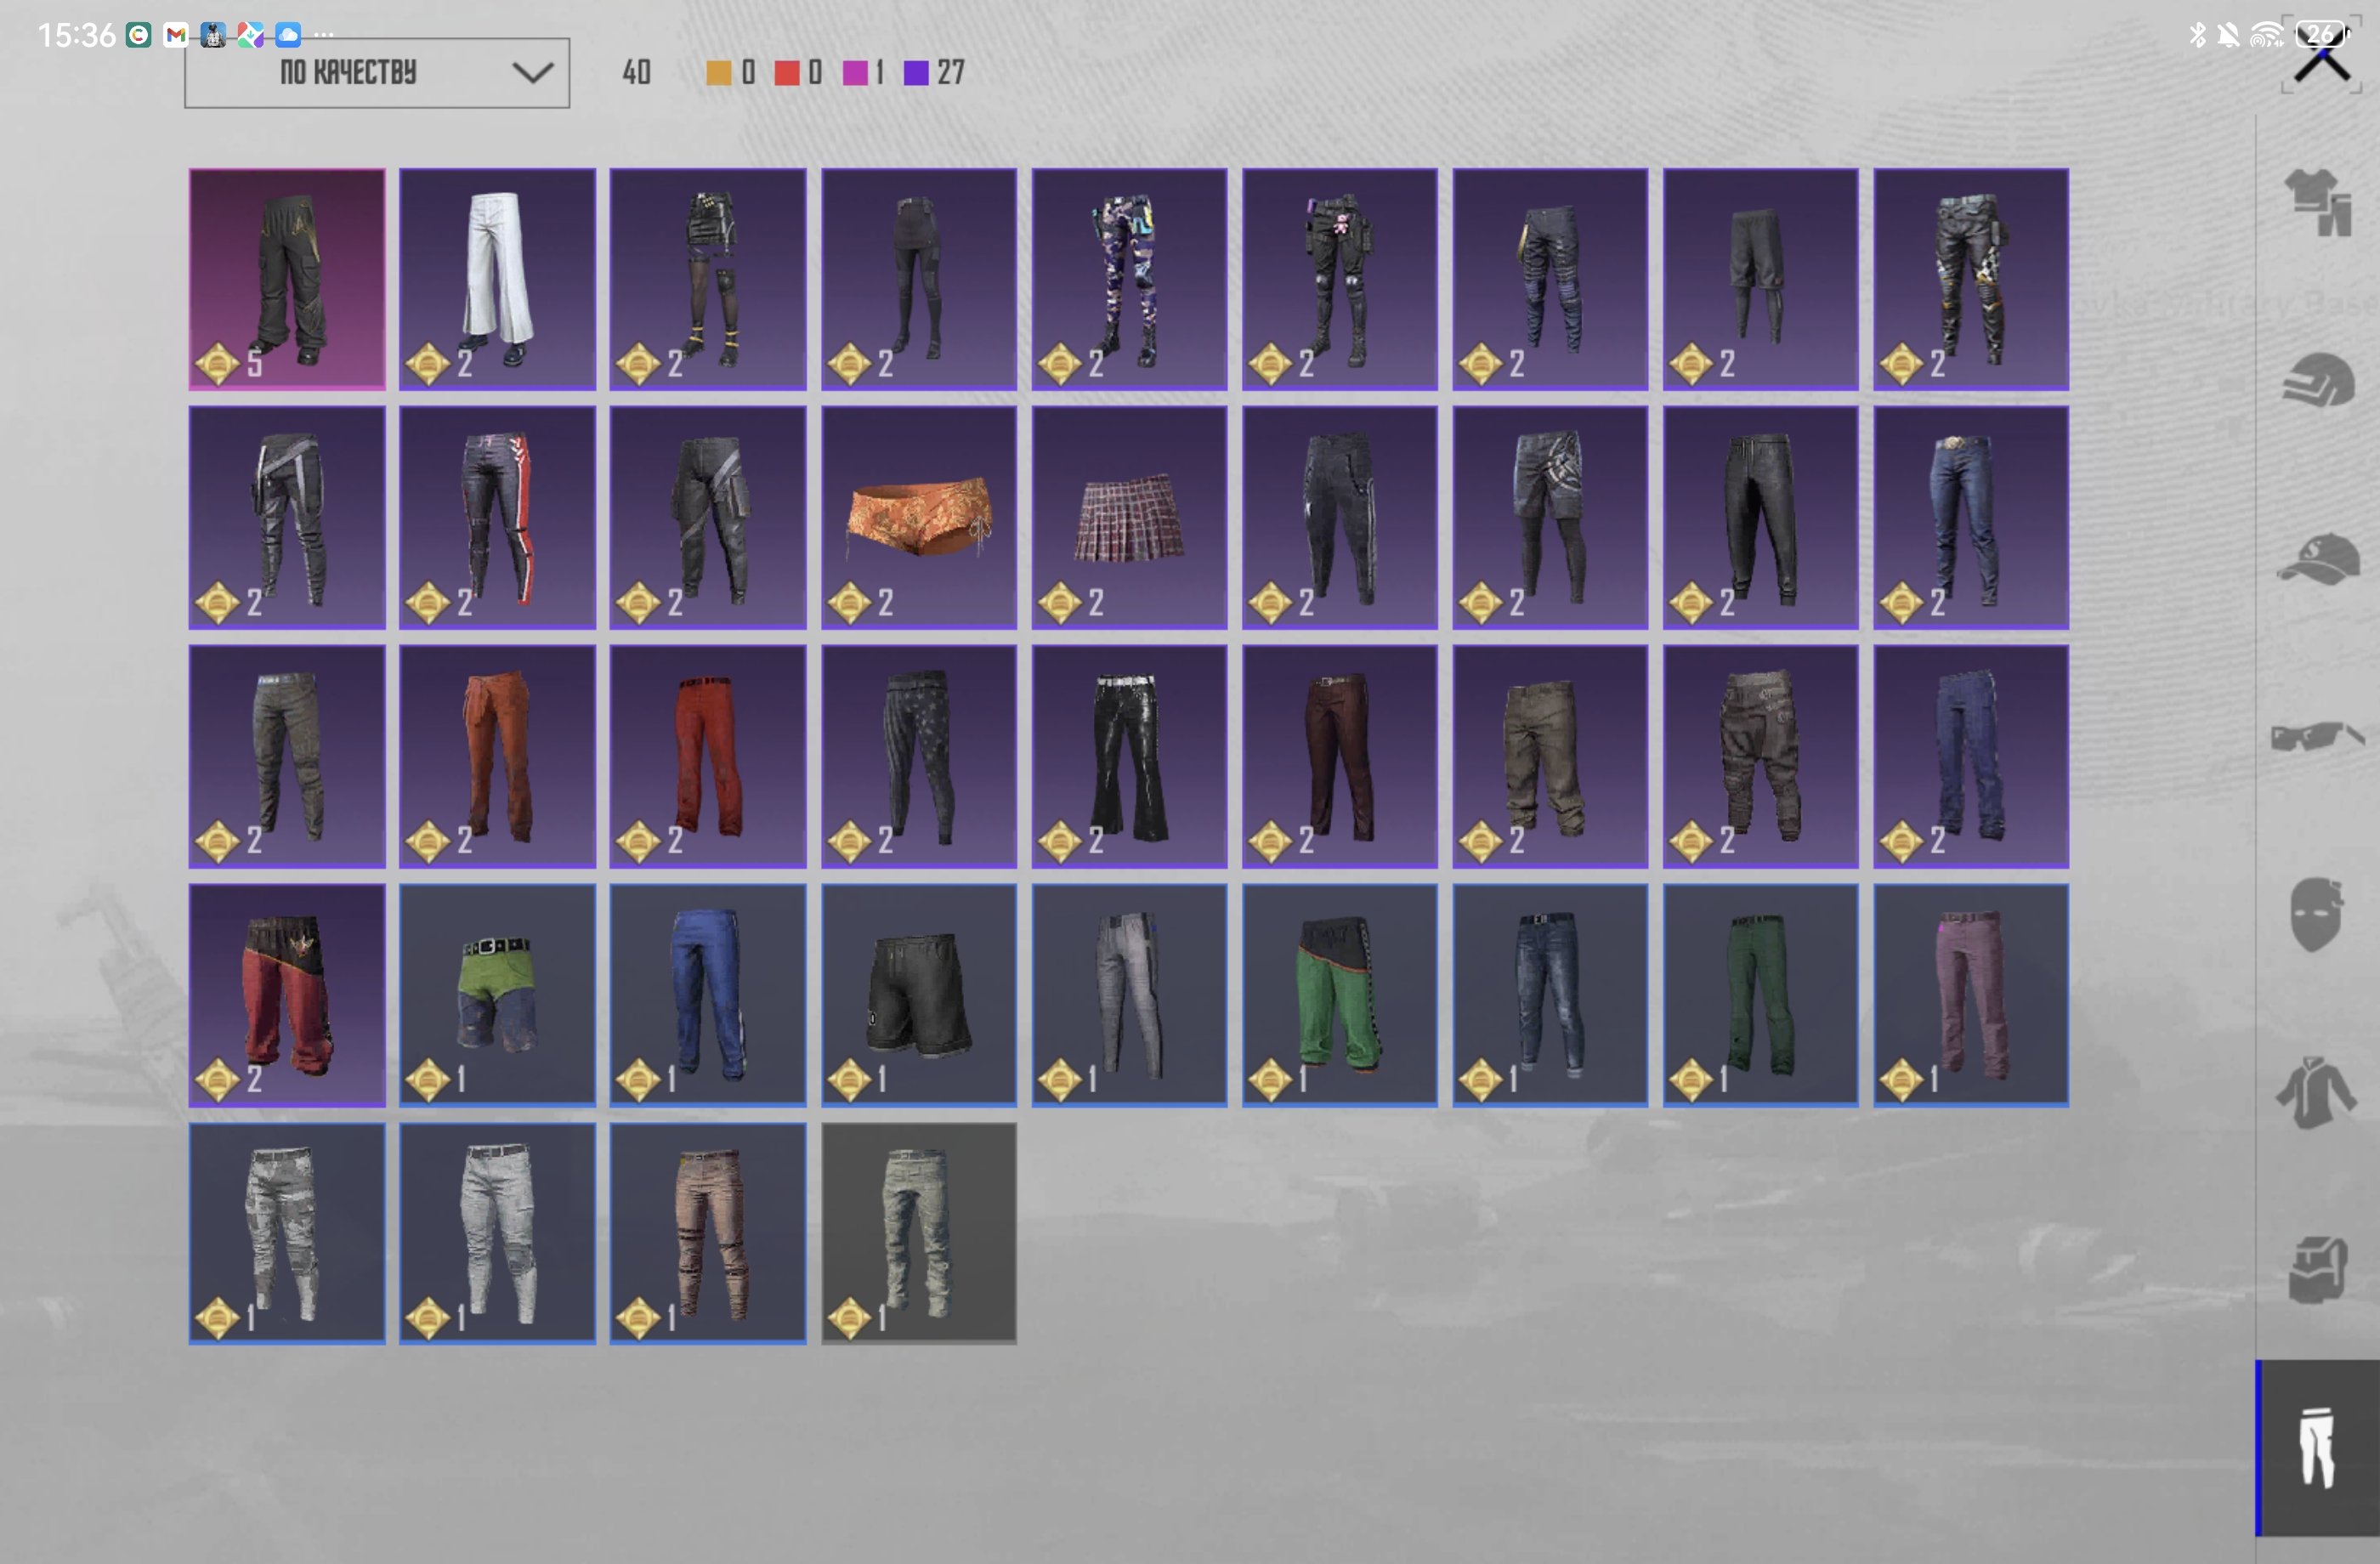Open the backpack category
The width and height of the screenshot is (2380, 1564).
point(2318,1269)
